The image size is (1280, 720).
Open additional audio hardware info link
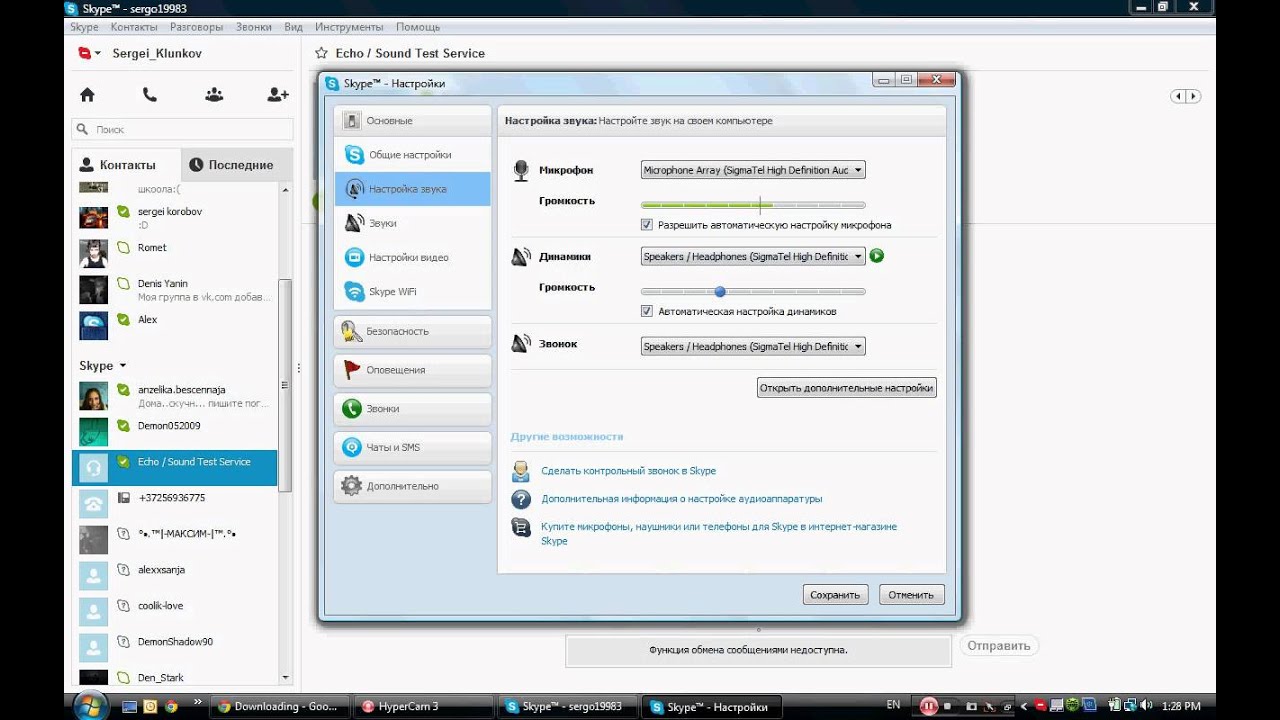tap(681, 499)
